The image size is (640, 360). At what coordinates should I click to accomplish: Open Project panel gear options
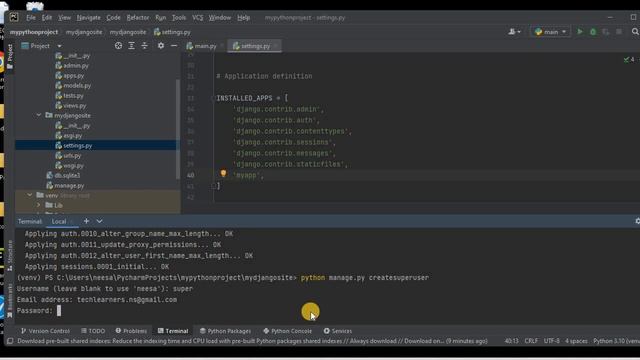[161, 46]
